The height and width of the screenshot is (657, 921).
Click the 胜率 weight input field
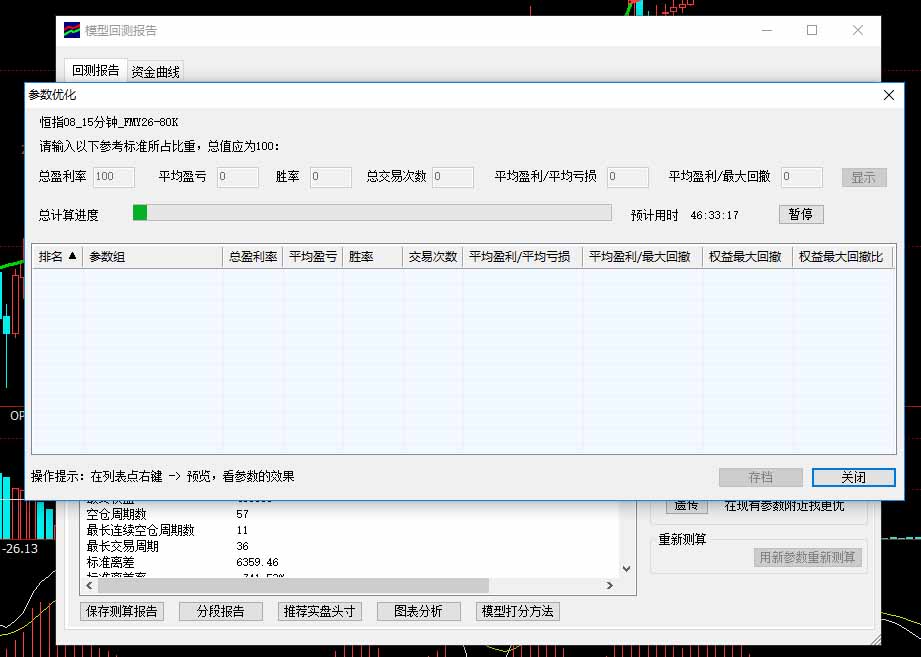coord(330,177)
